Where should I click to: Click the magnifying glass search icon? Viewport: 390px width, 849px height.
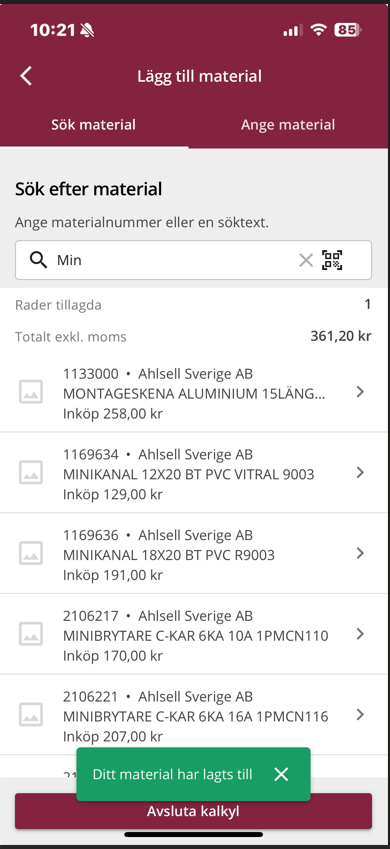tap(38, 260)
